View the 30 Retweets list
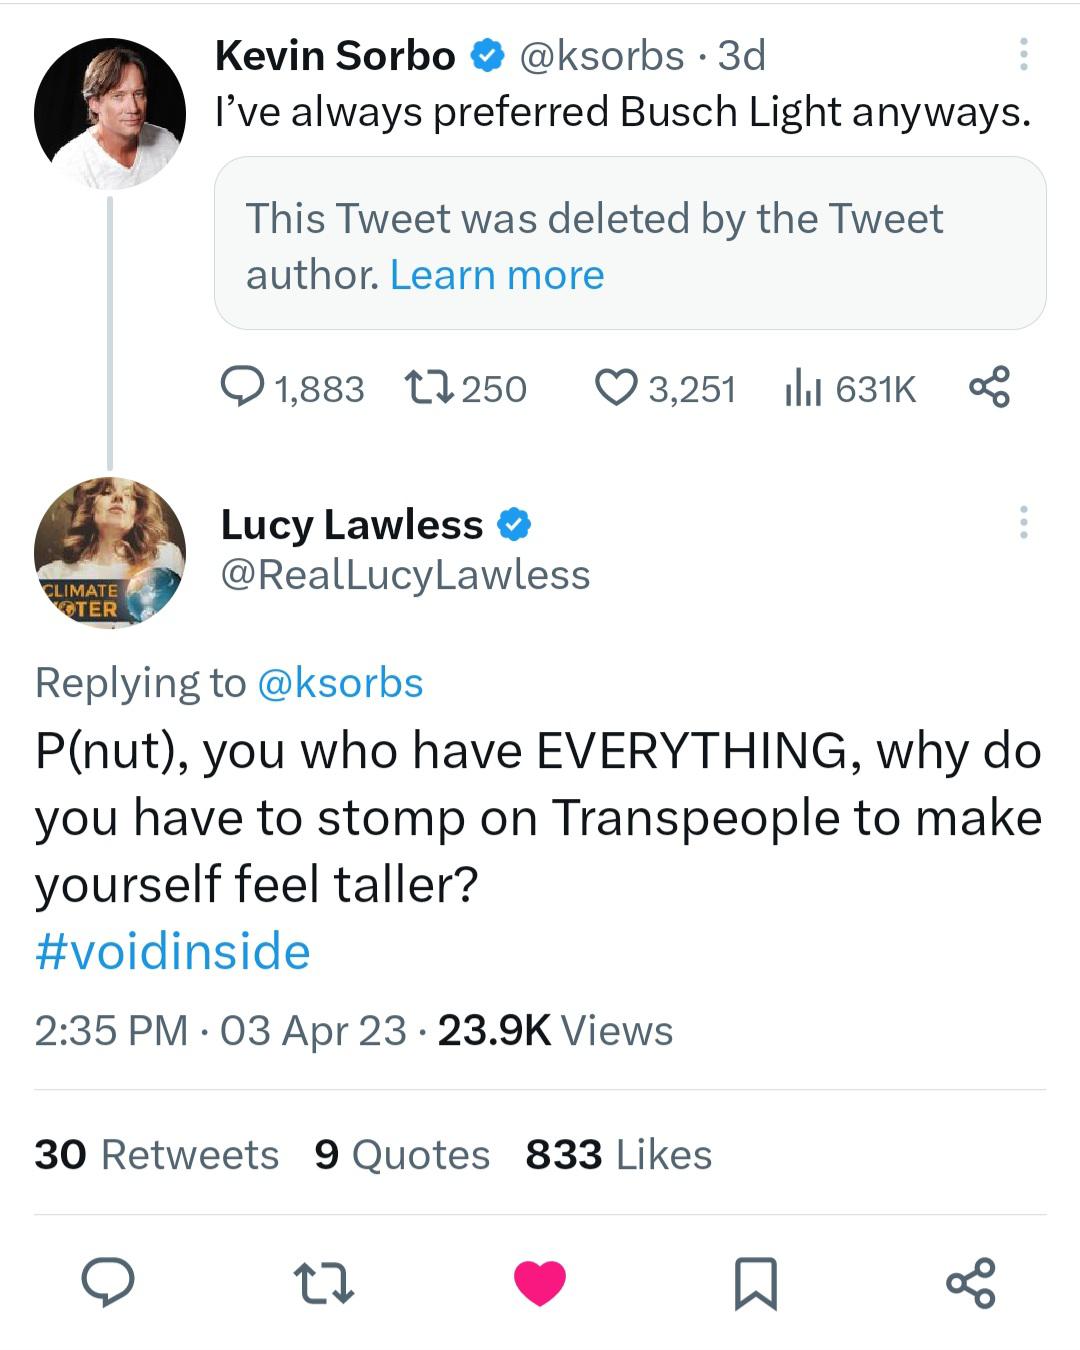 (x=157, y=1154)
